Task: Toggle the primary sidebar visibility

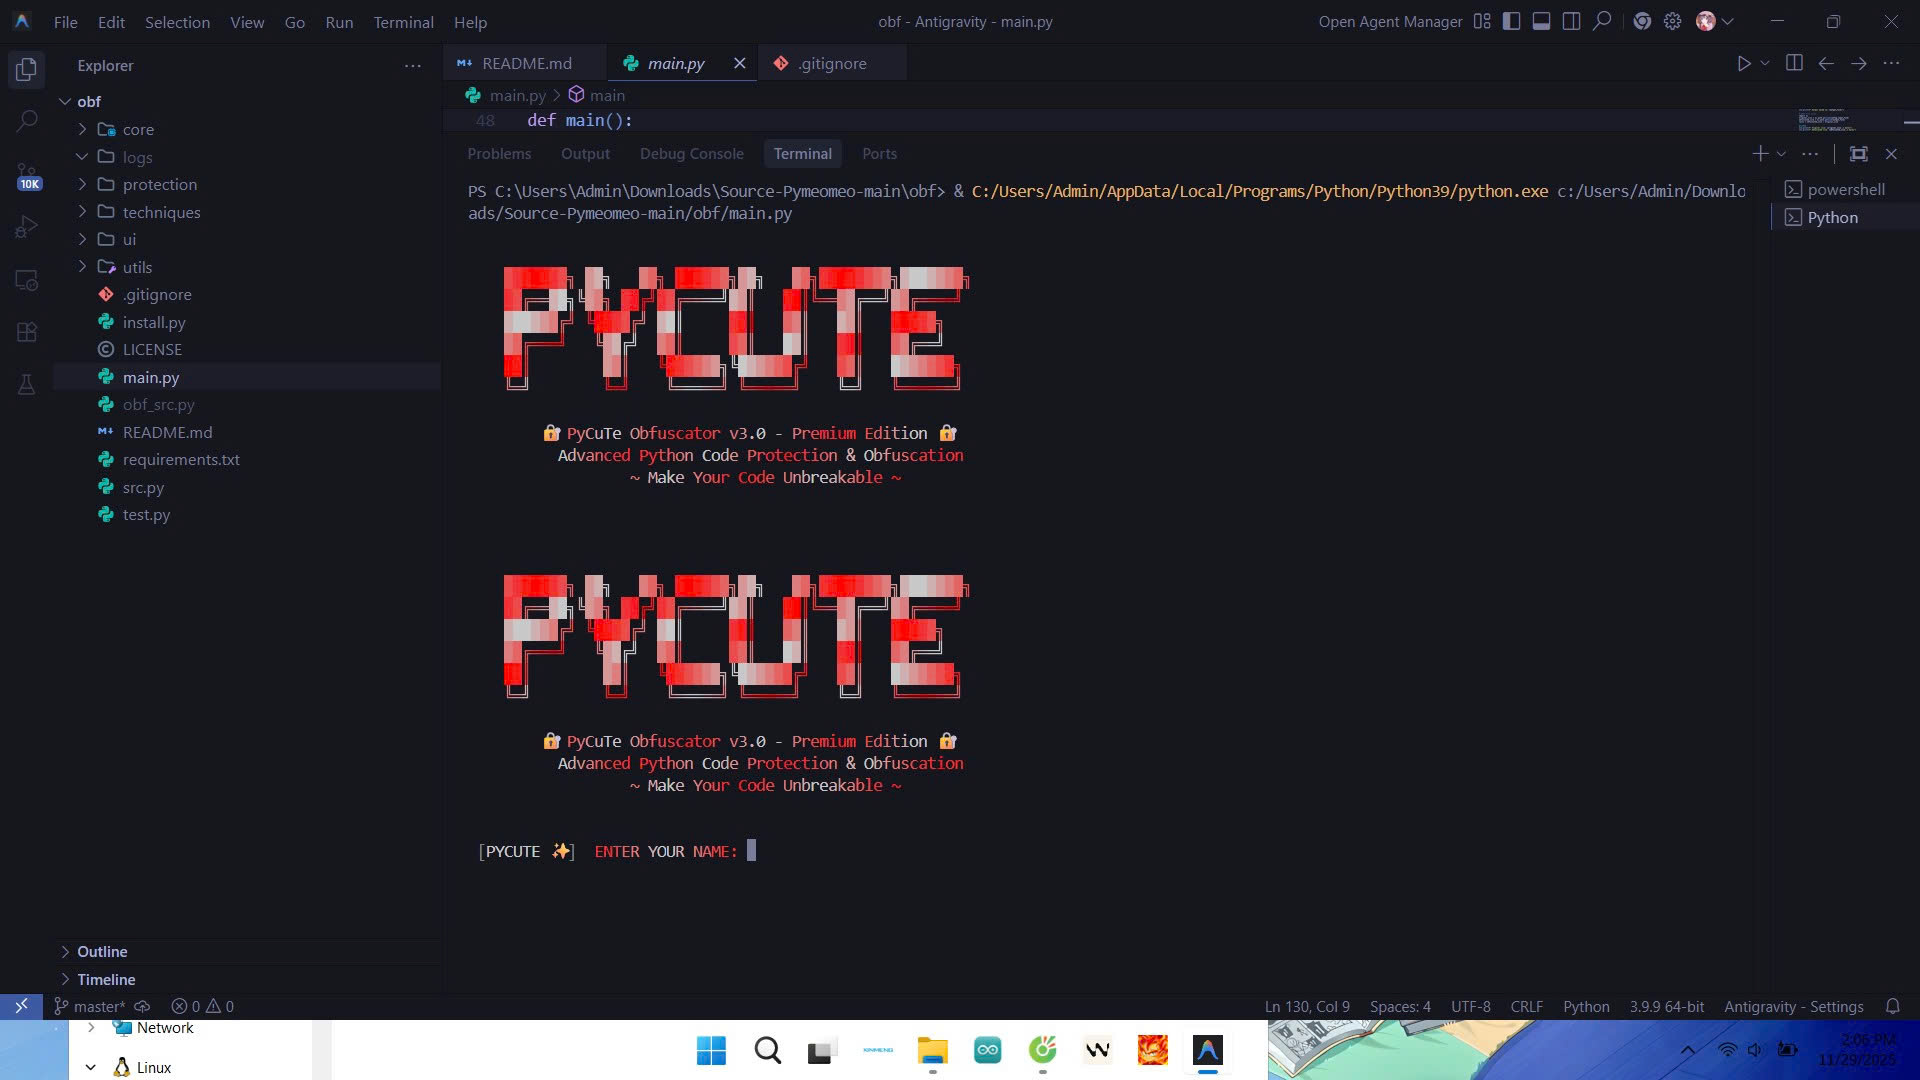Action: [x=1511, y=21]
